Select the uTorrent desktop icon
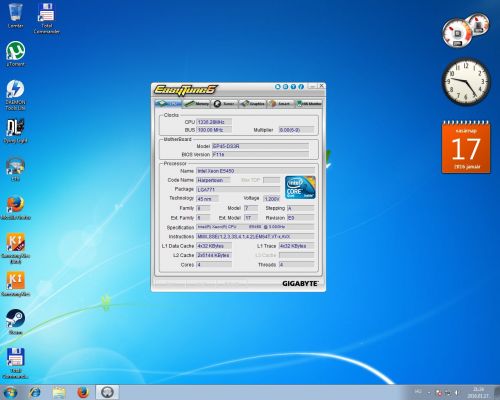This screenshot has width=500, height=400. 15,54
